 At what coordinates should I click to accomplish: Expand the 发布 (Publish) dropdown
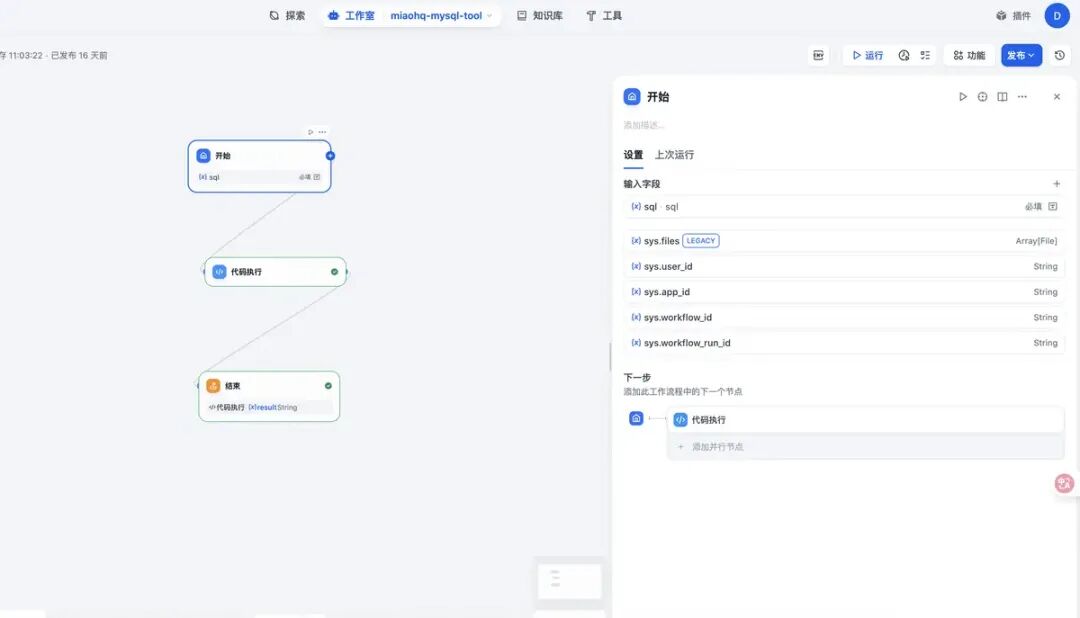(1021, 55)
